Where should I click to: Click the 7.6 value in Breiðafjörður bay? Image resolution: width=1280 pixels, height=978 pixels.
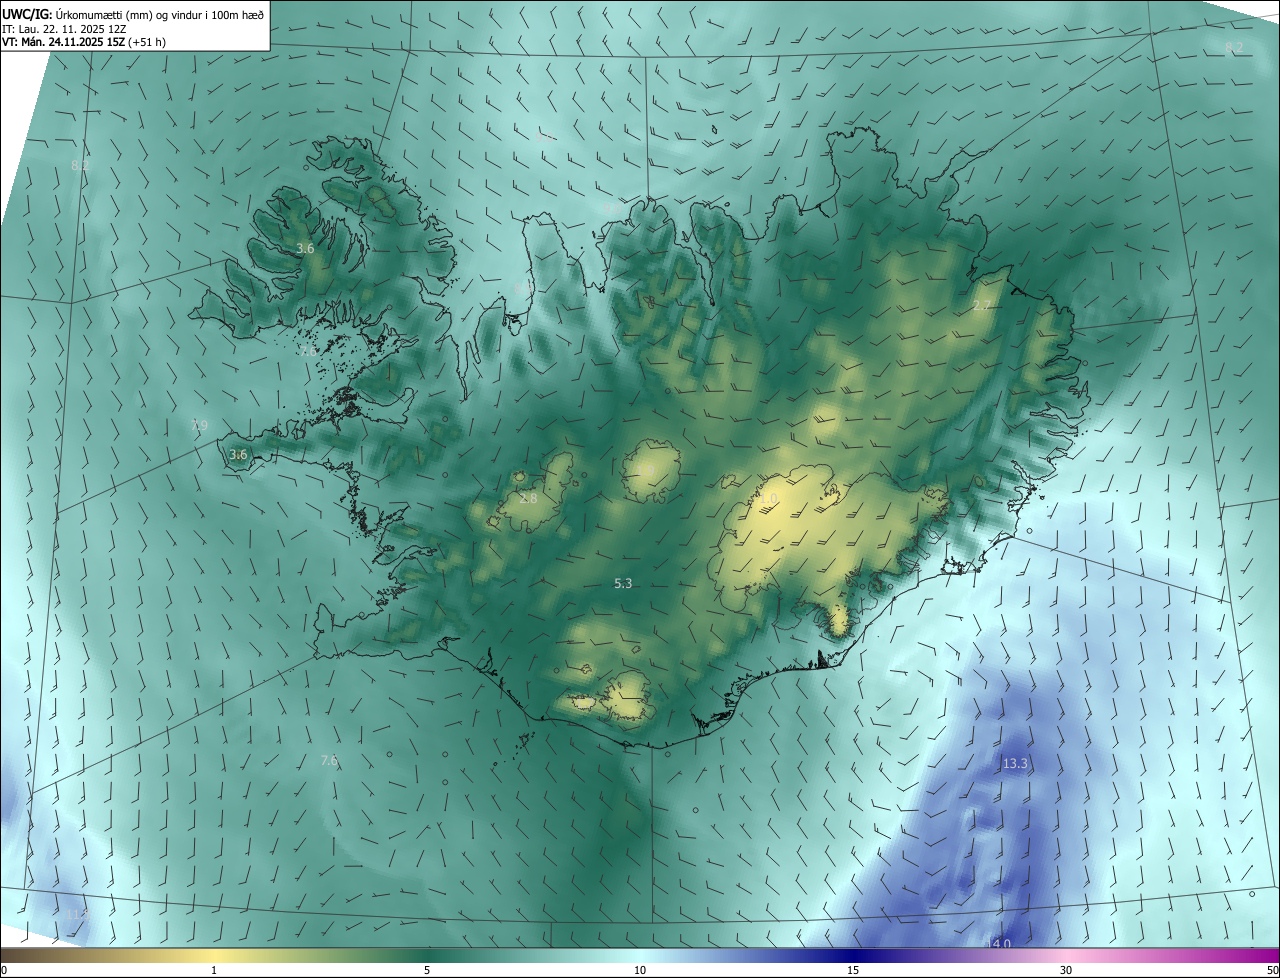coord(307,351)
